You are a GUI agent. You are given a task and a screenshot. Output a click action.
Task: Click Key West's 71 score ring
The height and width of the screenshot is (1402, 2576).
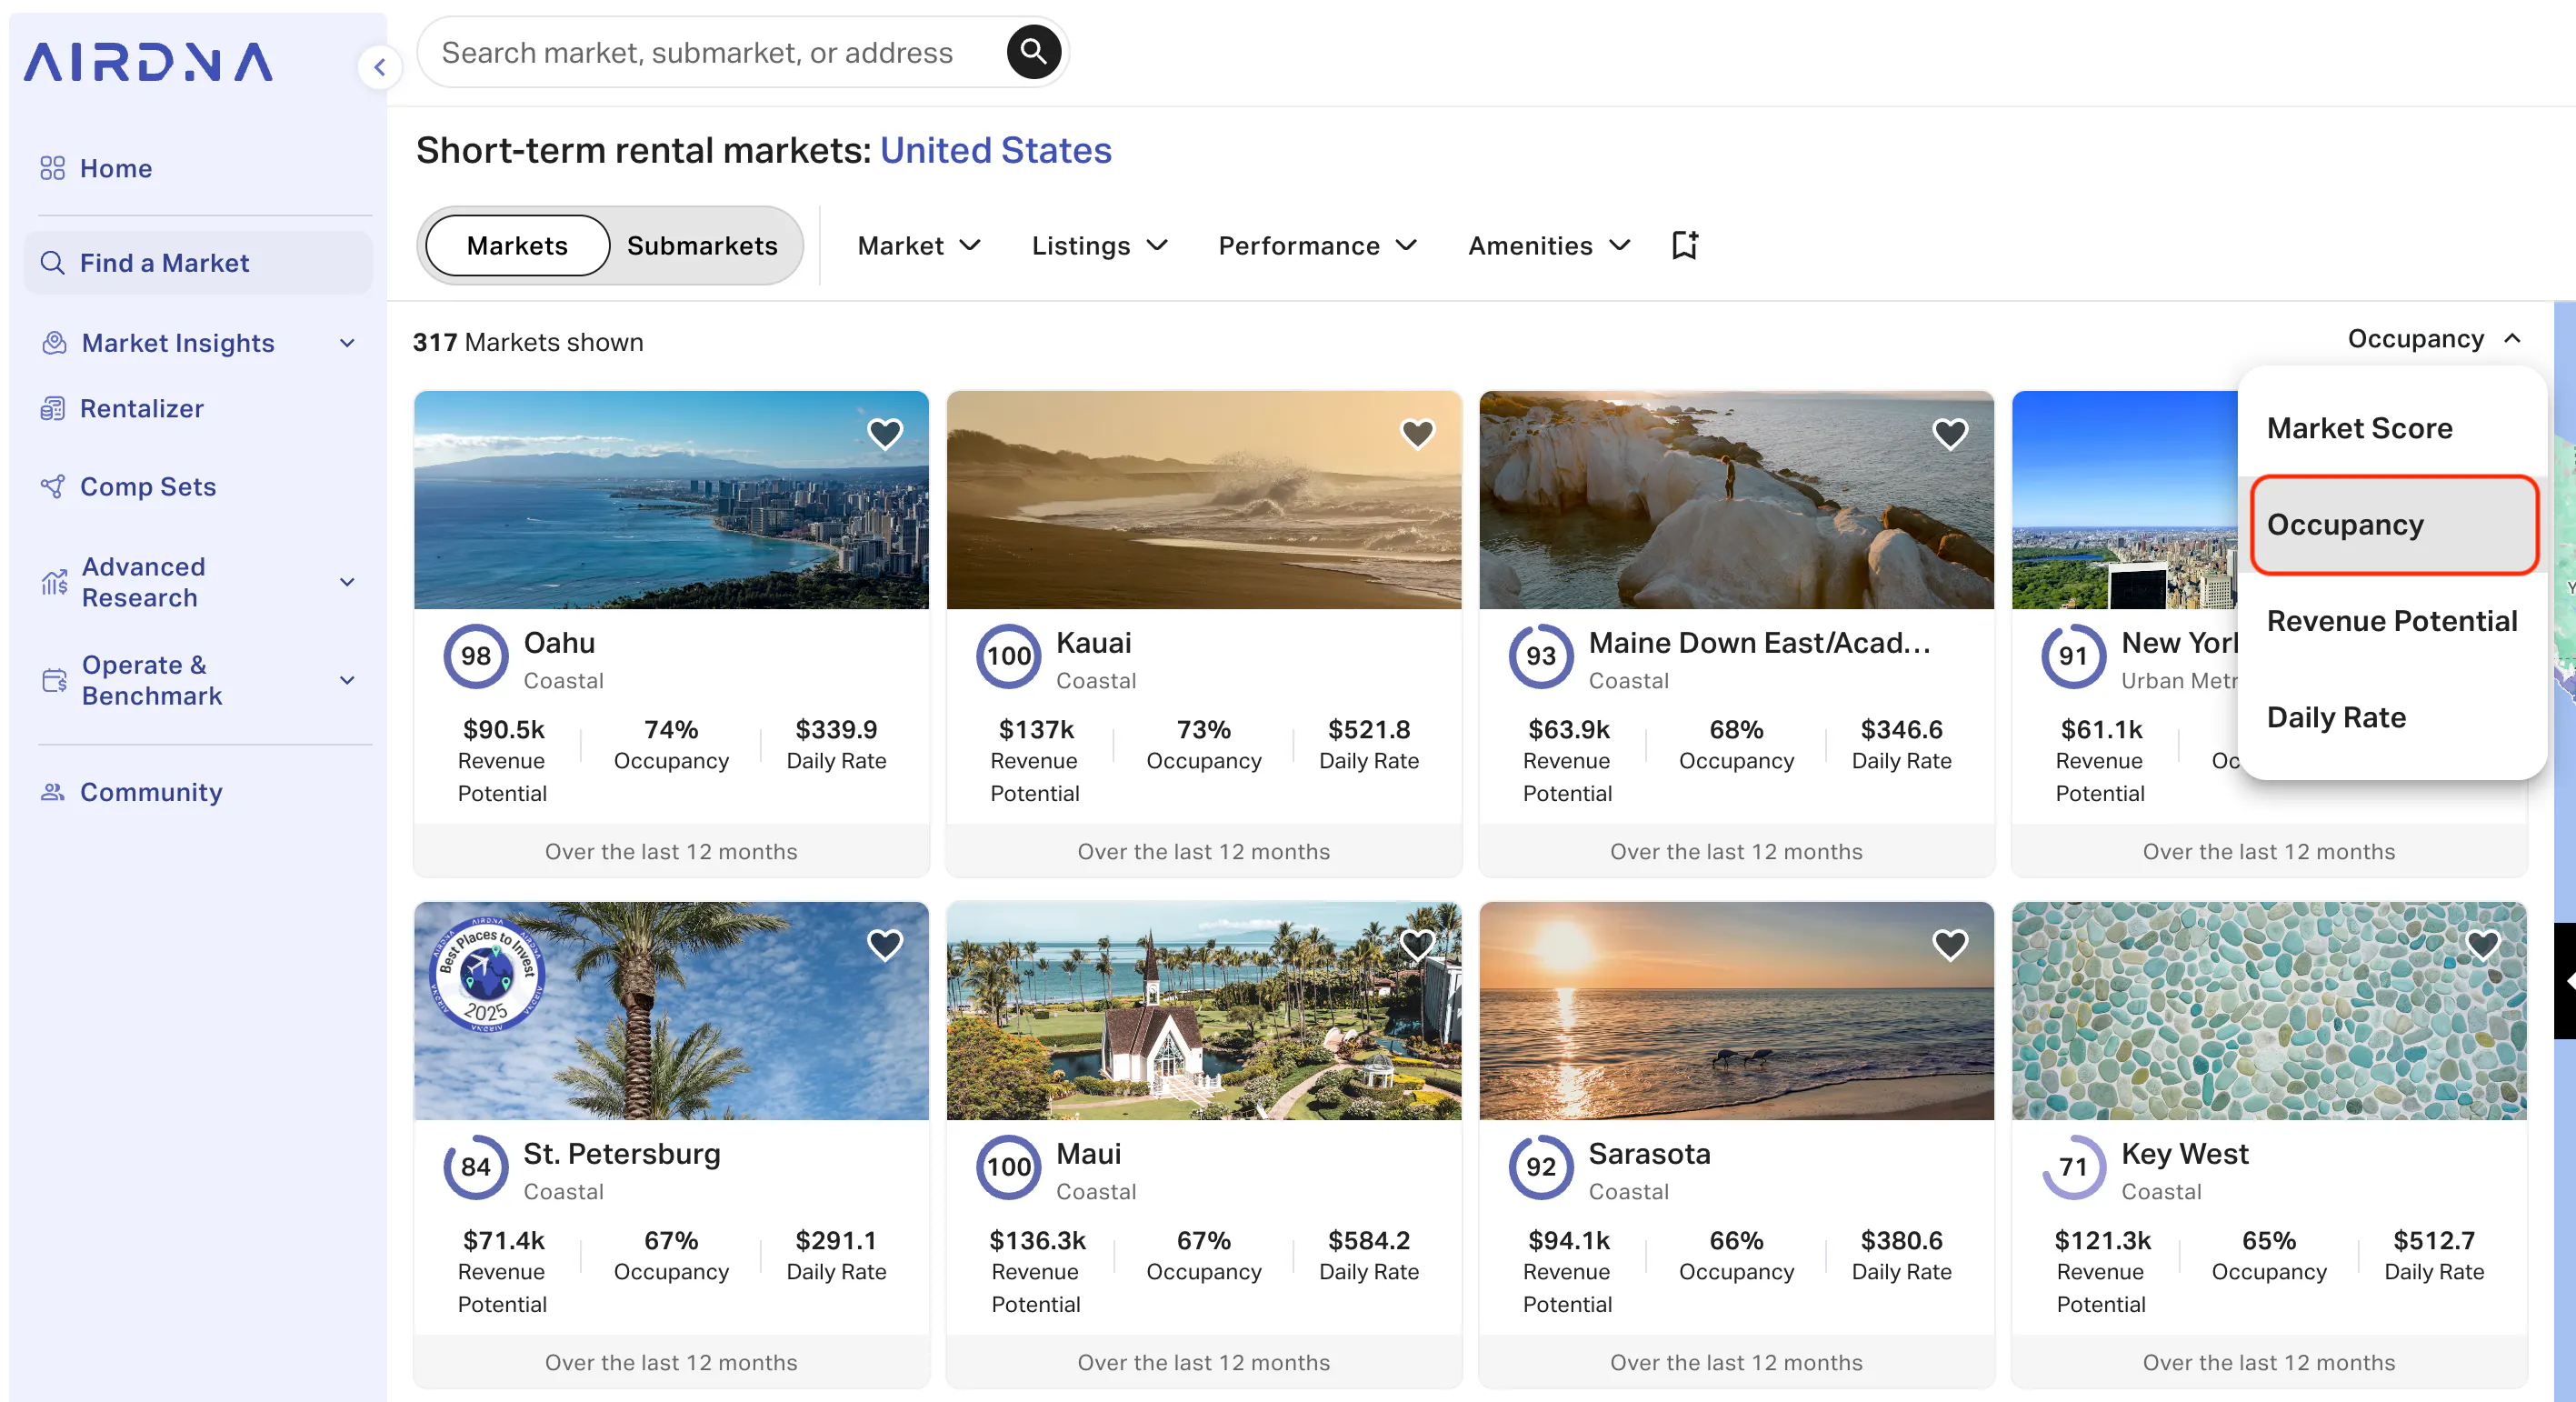point(2073,1167)
